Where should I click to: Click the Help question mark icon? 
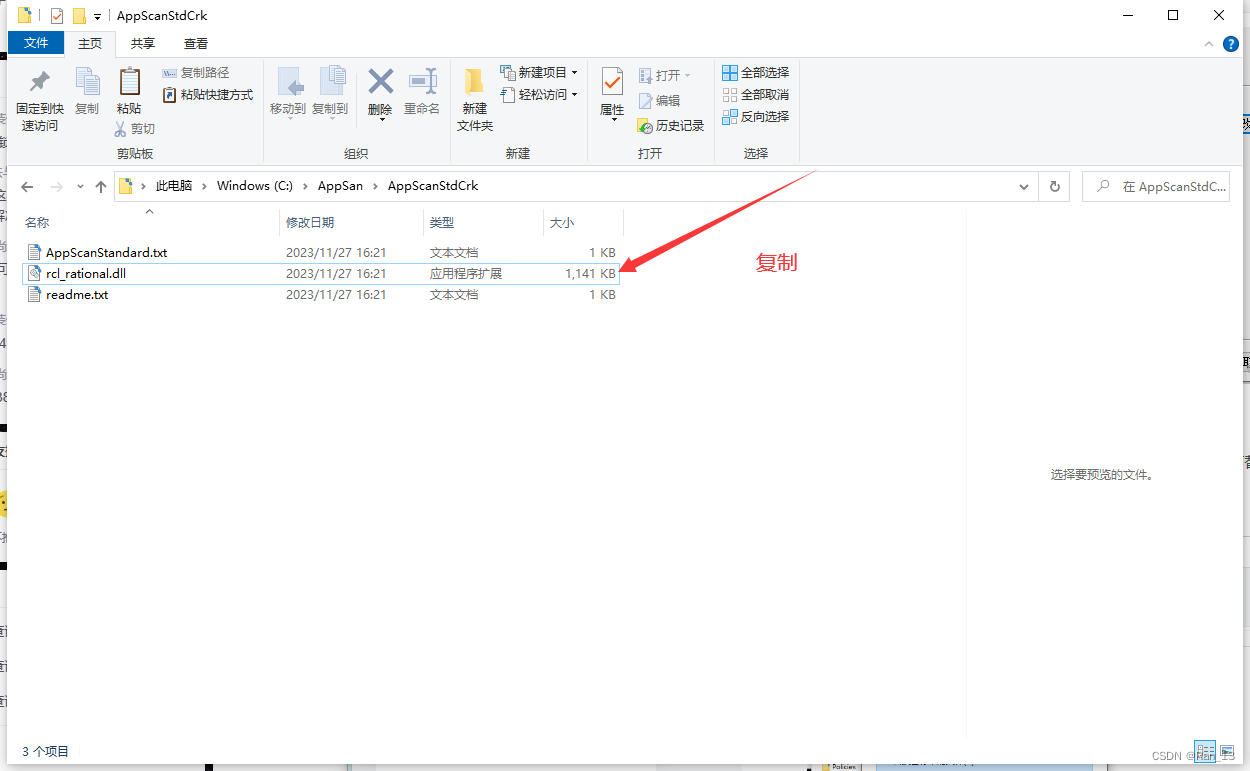1231,44
